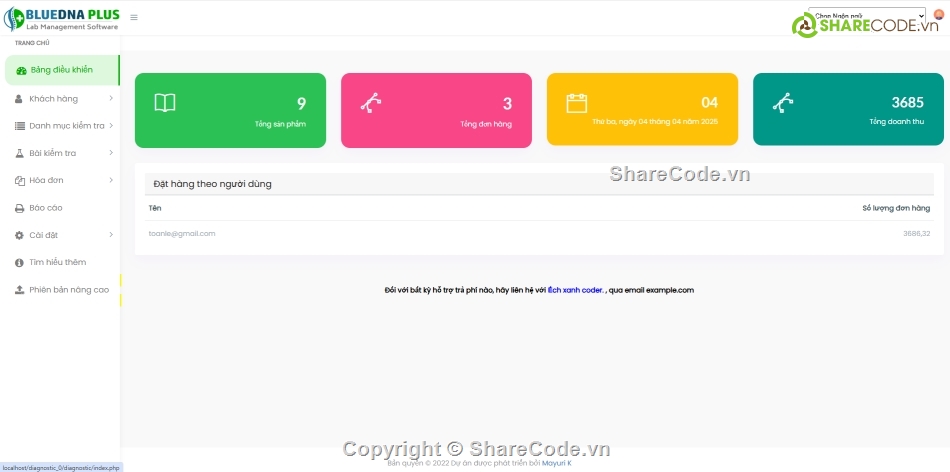Click the hamburger sidebar toggle icon
This screenshot has width=950, height=472.
(134, 17)
